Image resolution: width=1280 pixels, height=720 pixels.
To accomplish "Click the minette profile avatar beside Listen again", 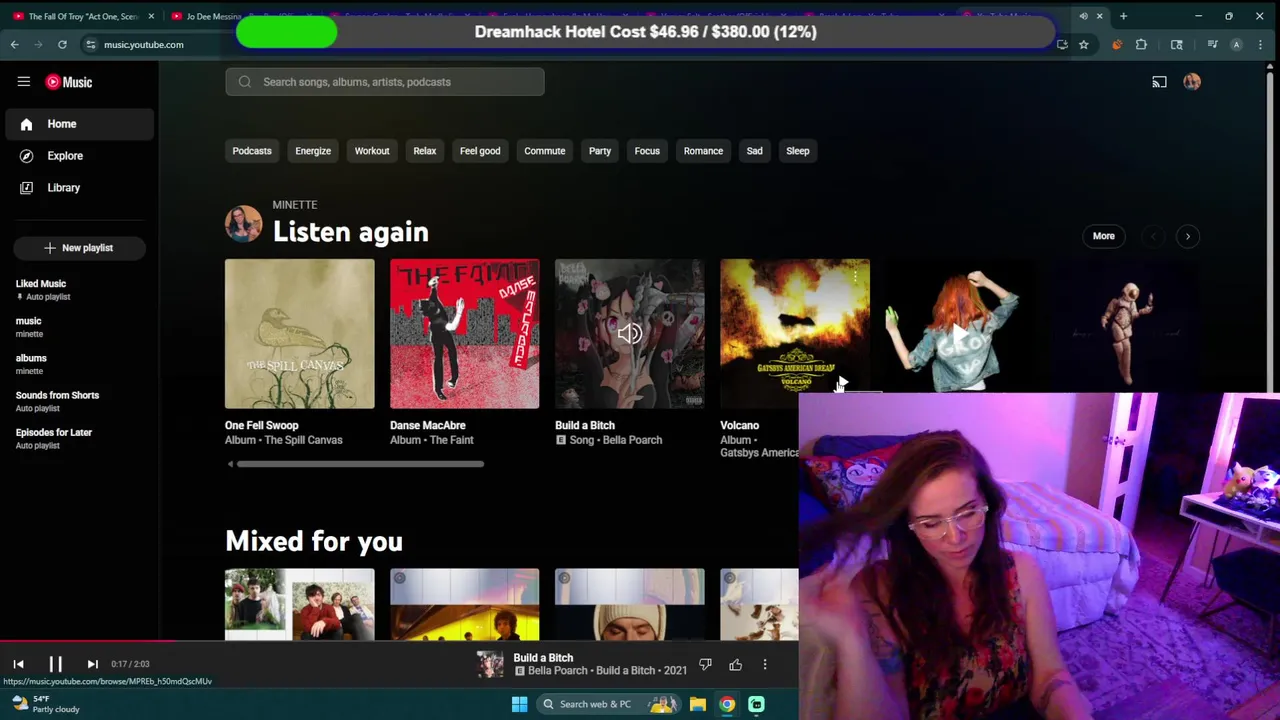I will (x=243, y=224).
